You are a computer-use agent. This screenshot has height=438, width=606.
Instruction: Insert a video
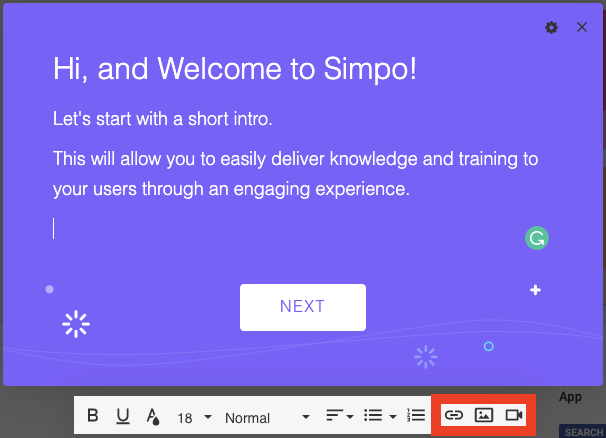[x=514, y=415]
